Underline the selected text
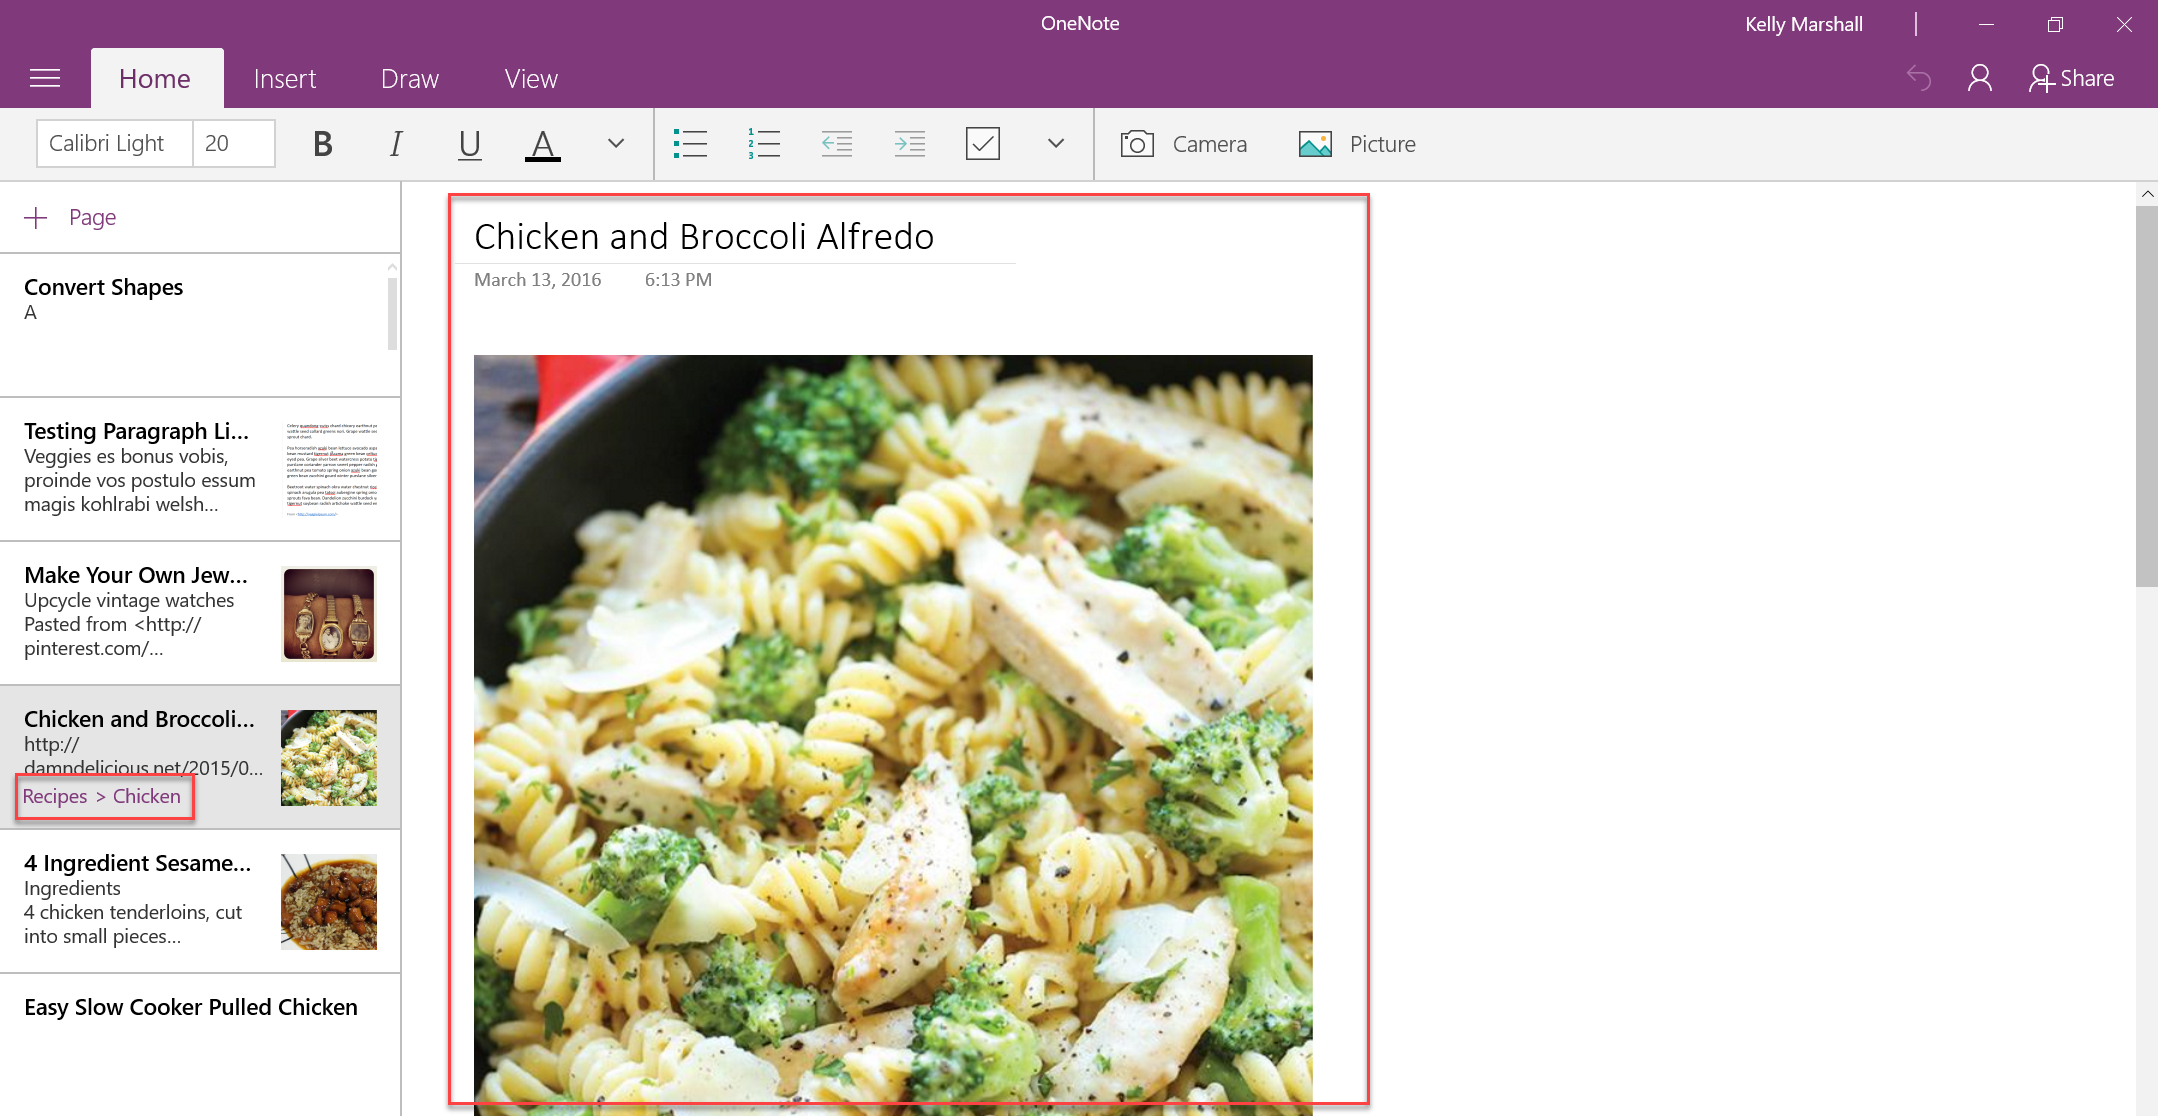2158x1116 pixels. [469, 143]
